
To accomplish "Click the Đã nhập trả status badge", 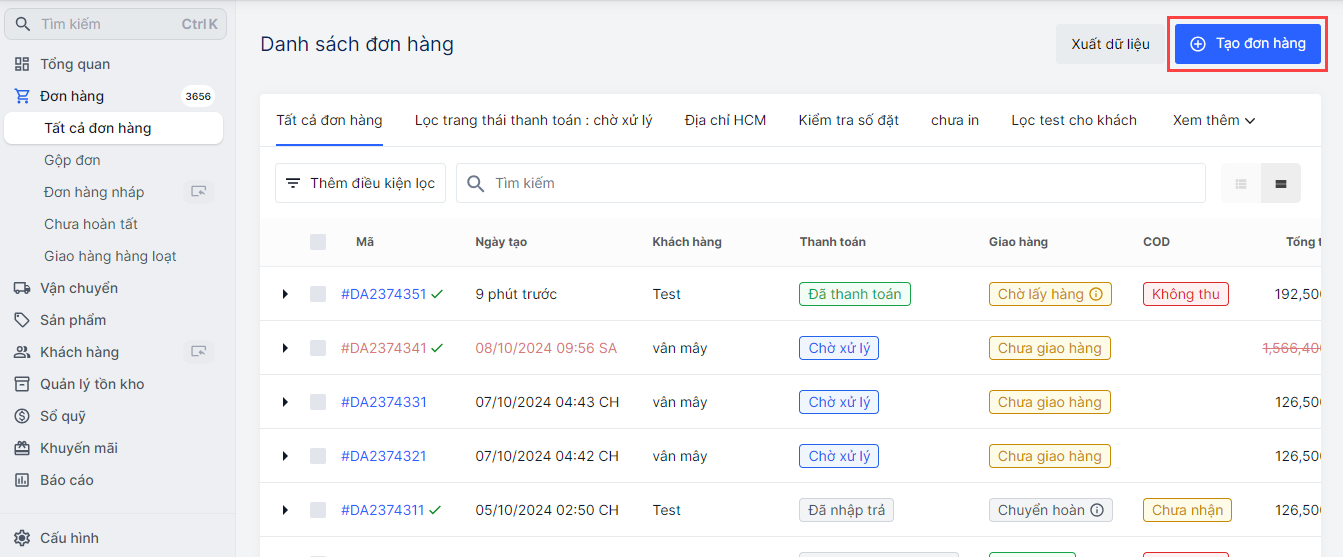I will (x=846, y=510).
